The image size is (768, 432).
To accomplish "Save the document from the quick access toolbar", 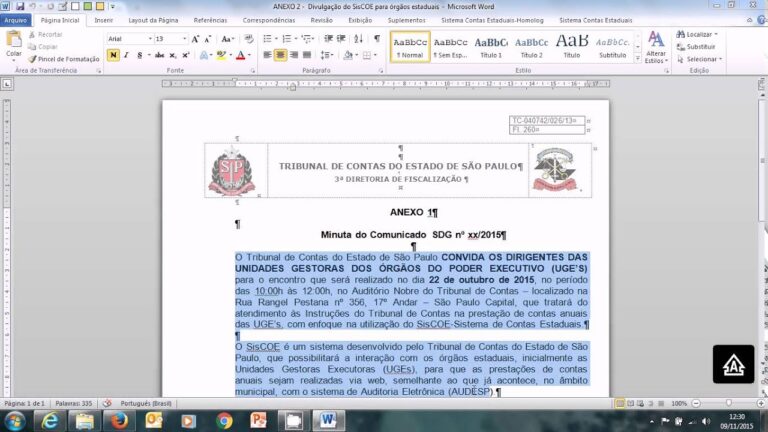I will pos(20,6).
